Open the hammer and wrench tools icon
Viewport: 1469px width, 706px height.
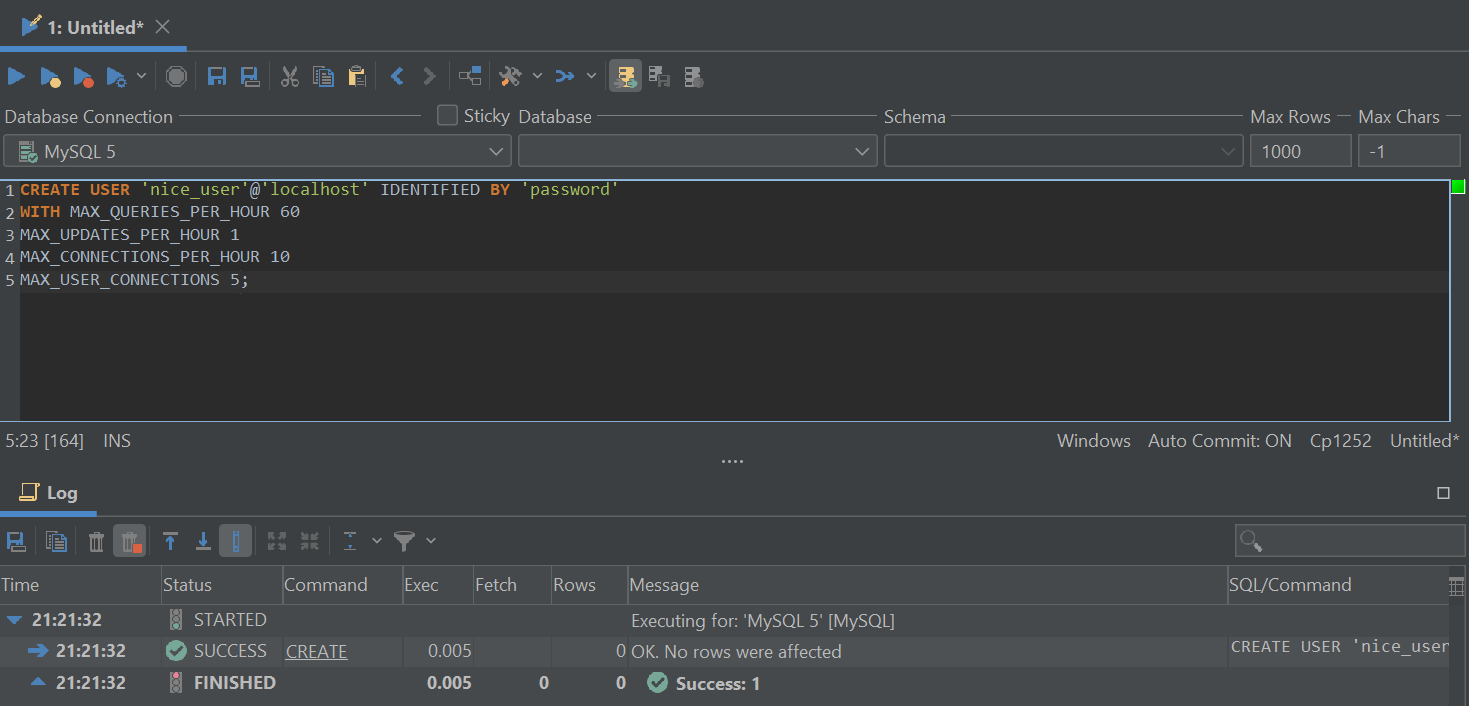point(510,76)
